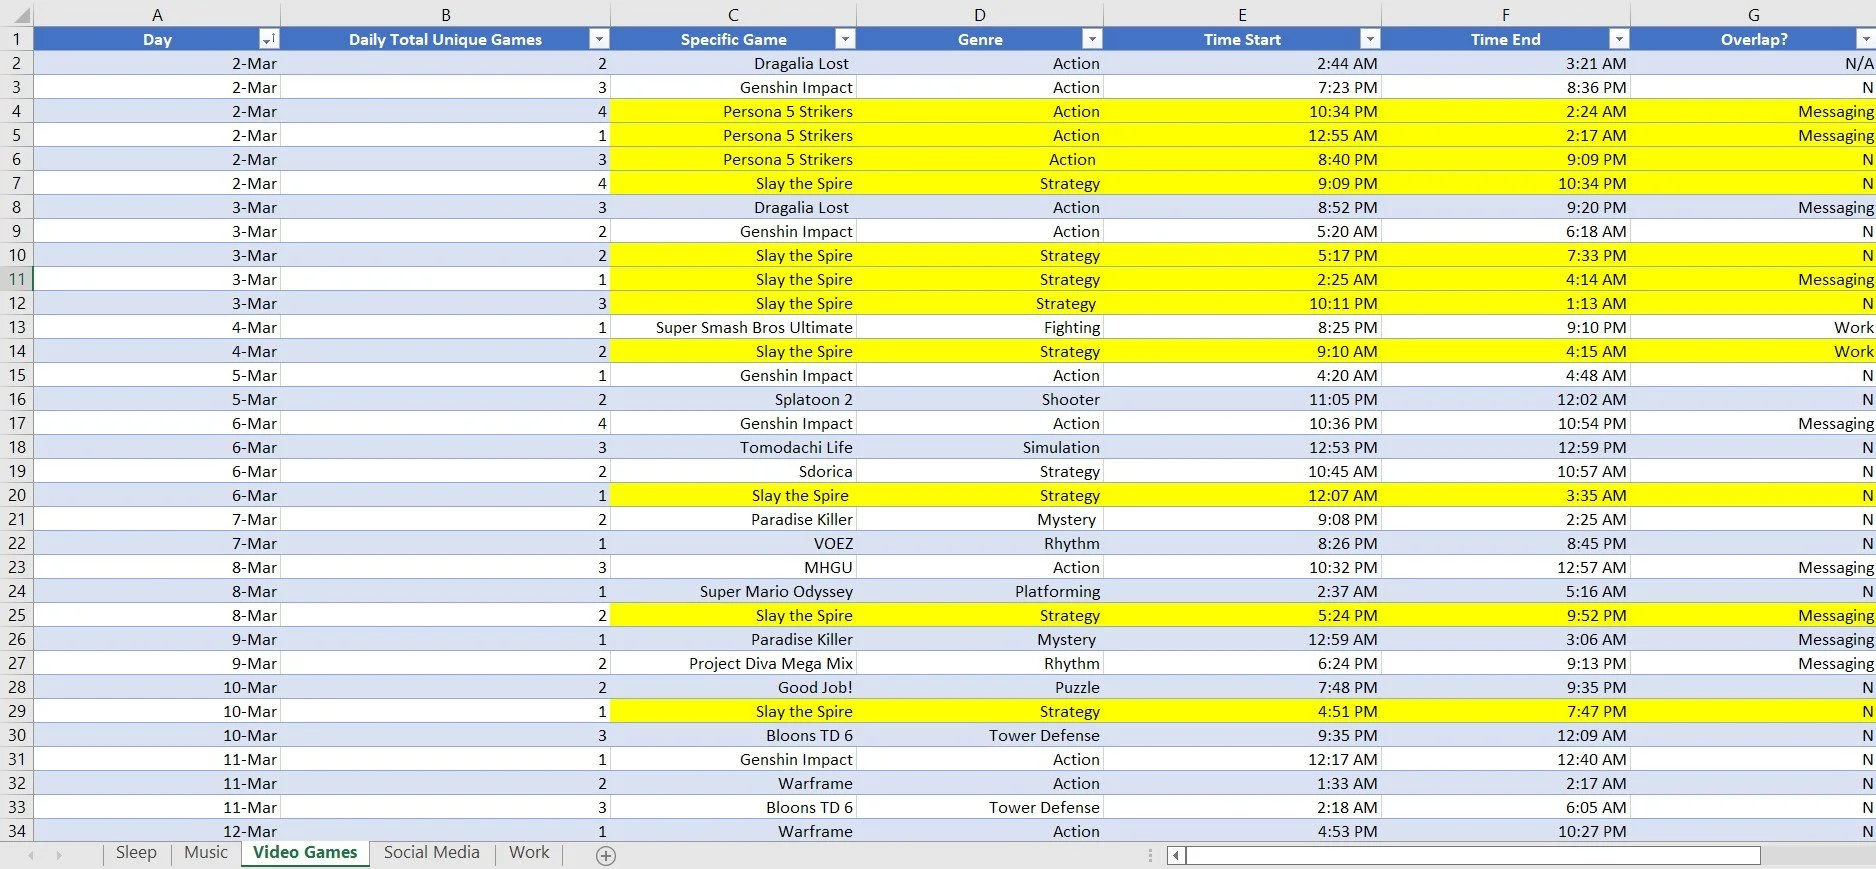
Task: Open Daily Total Unique Games filter dropdown
Action: pyautogui.click(x=599, y=39)
